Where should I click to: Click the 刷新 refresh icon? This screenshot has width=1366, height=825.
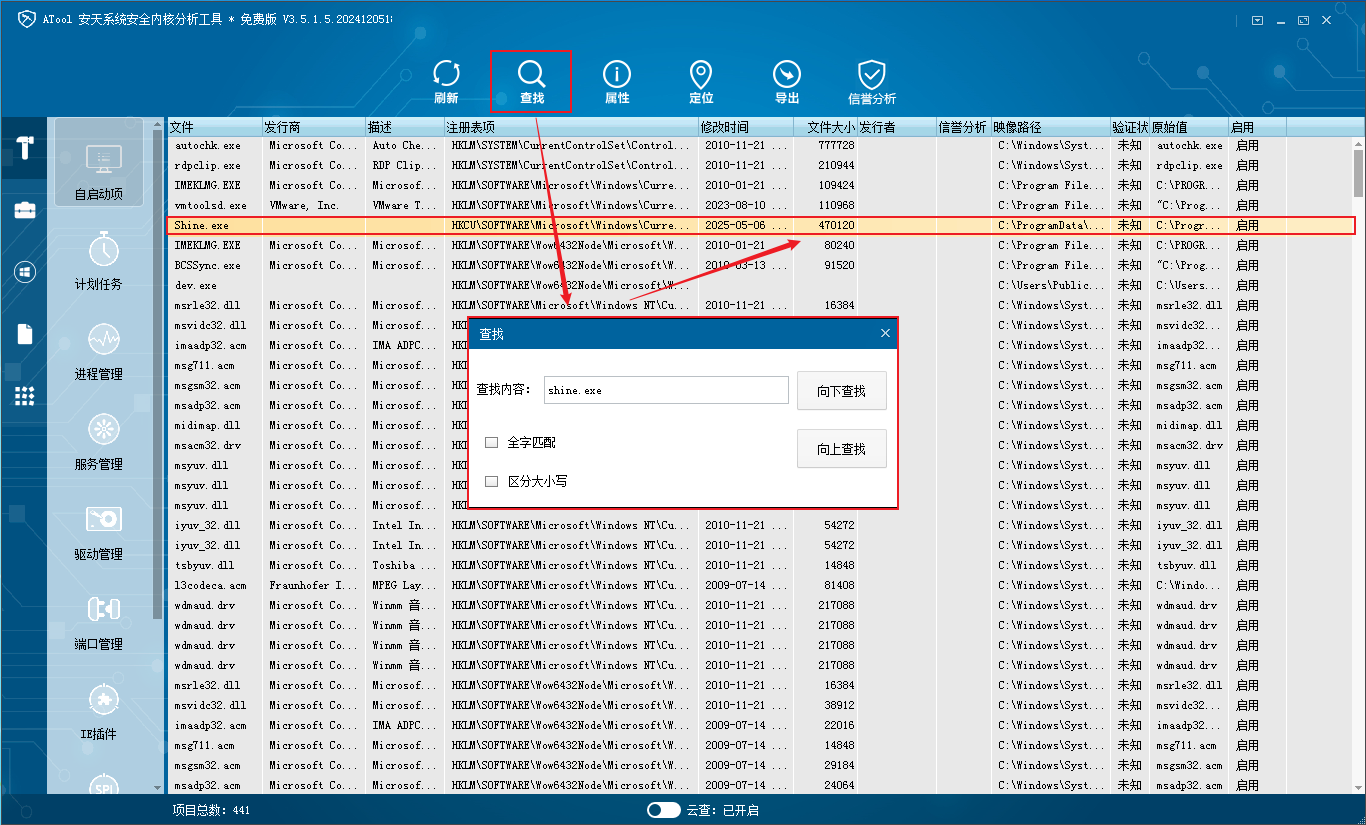click(x=446, y=81)
